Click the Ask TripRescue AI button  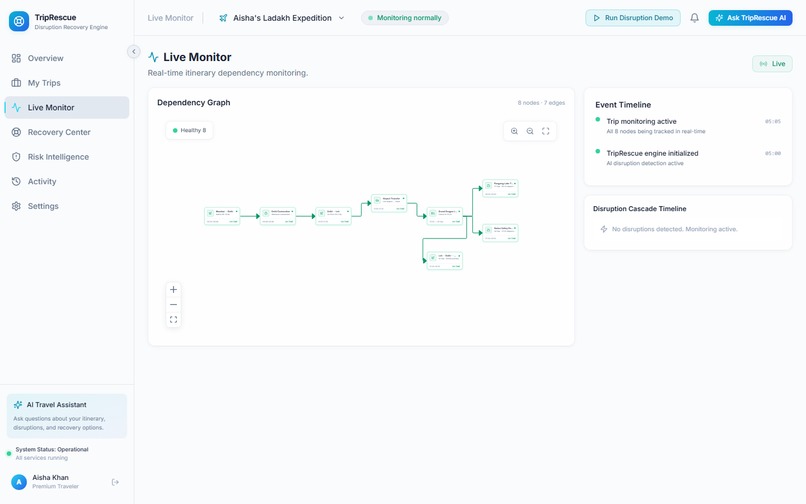click(750, 18)
